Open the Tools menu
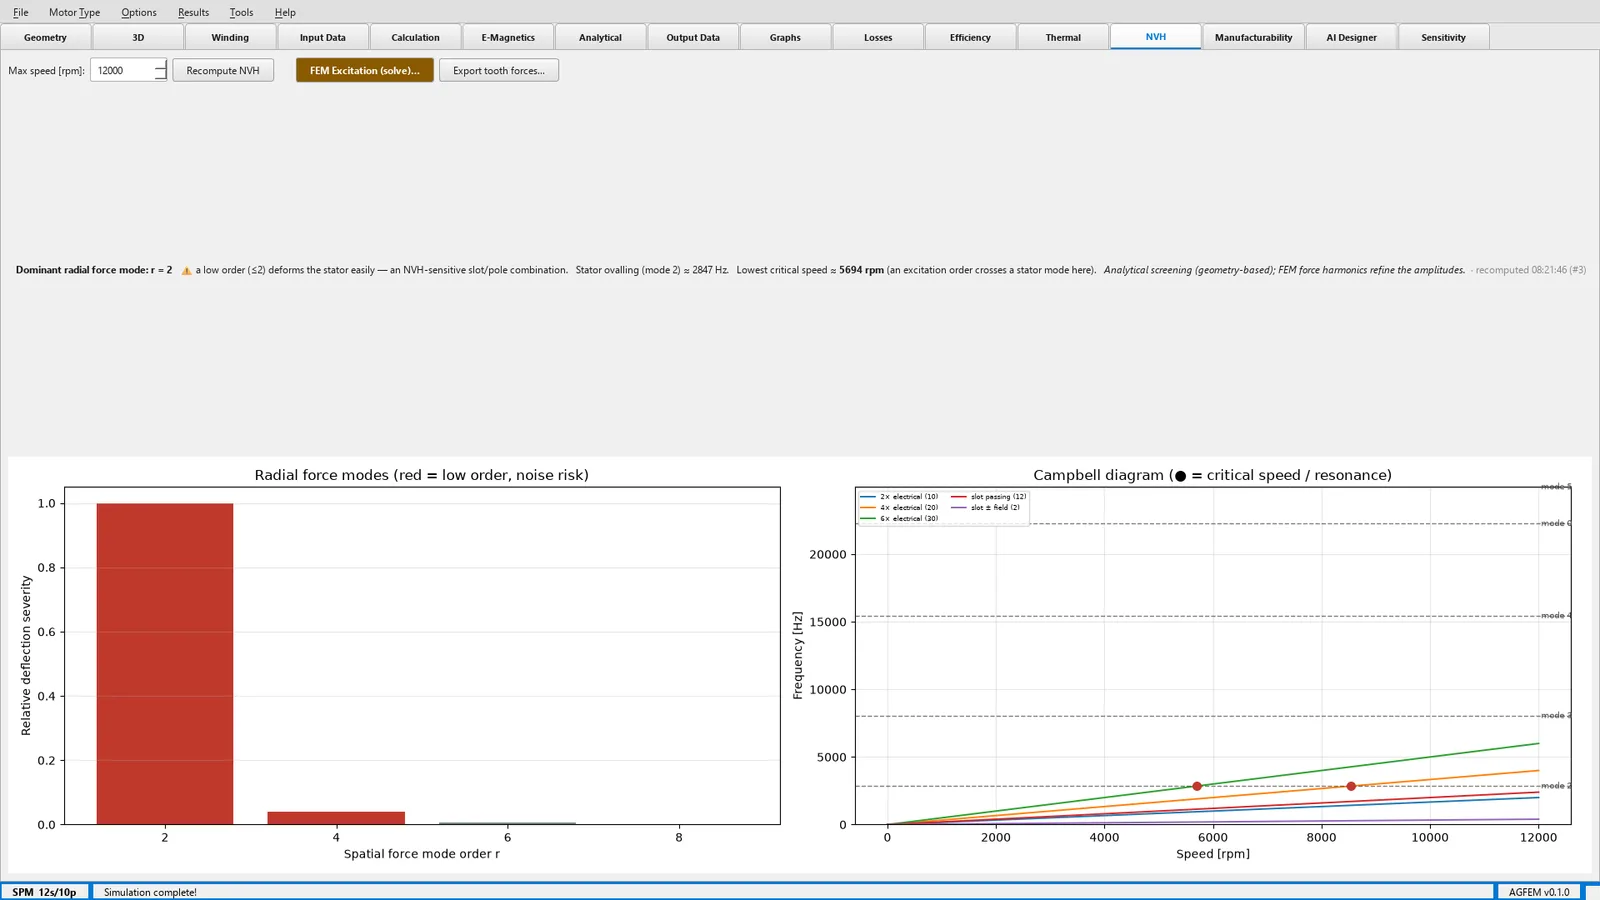Image resolution: width=1600 pixels, height=900 pixels. point(241,12)
